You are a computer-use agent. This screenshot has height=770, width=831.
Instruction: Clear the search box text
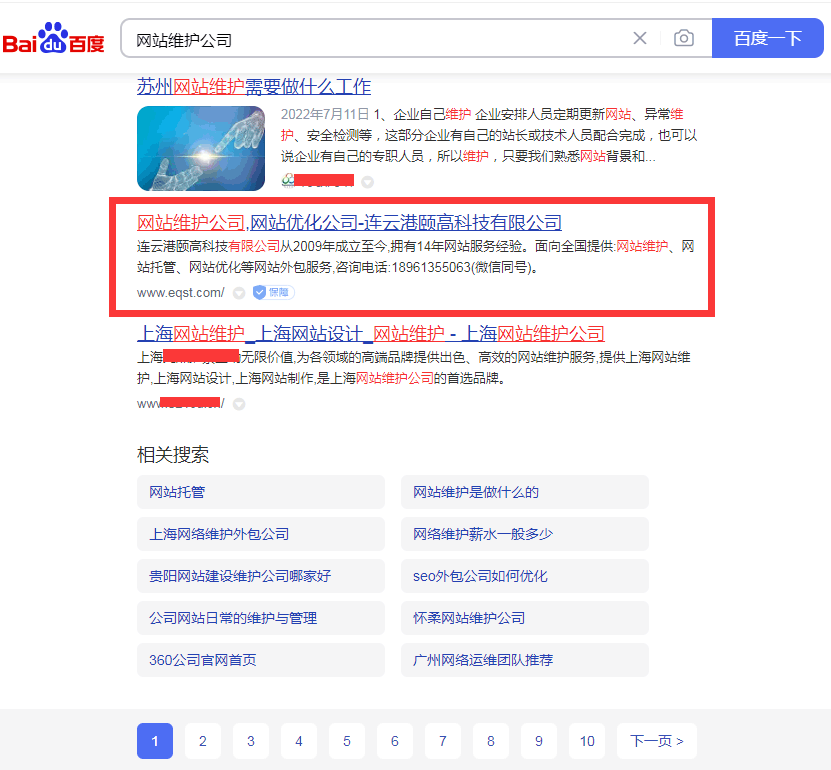(640, 38)
